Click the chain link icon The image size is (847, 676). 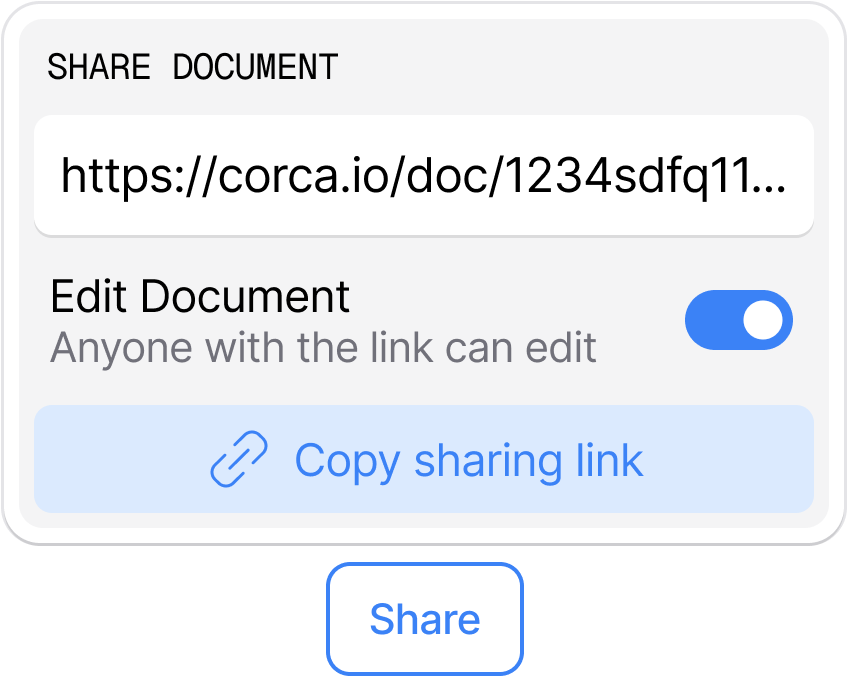pyautogui.click(x=239, y=459)
